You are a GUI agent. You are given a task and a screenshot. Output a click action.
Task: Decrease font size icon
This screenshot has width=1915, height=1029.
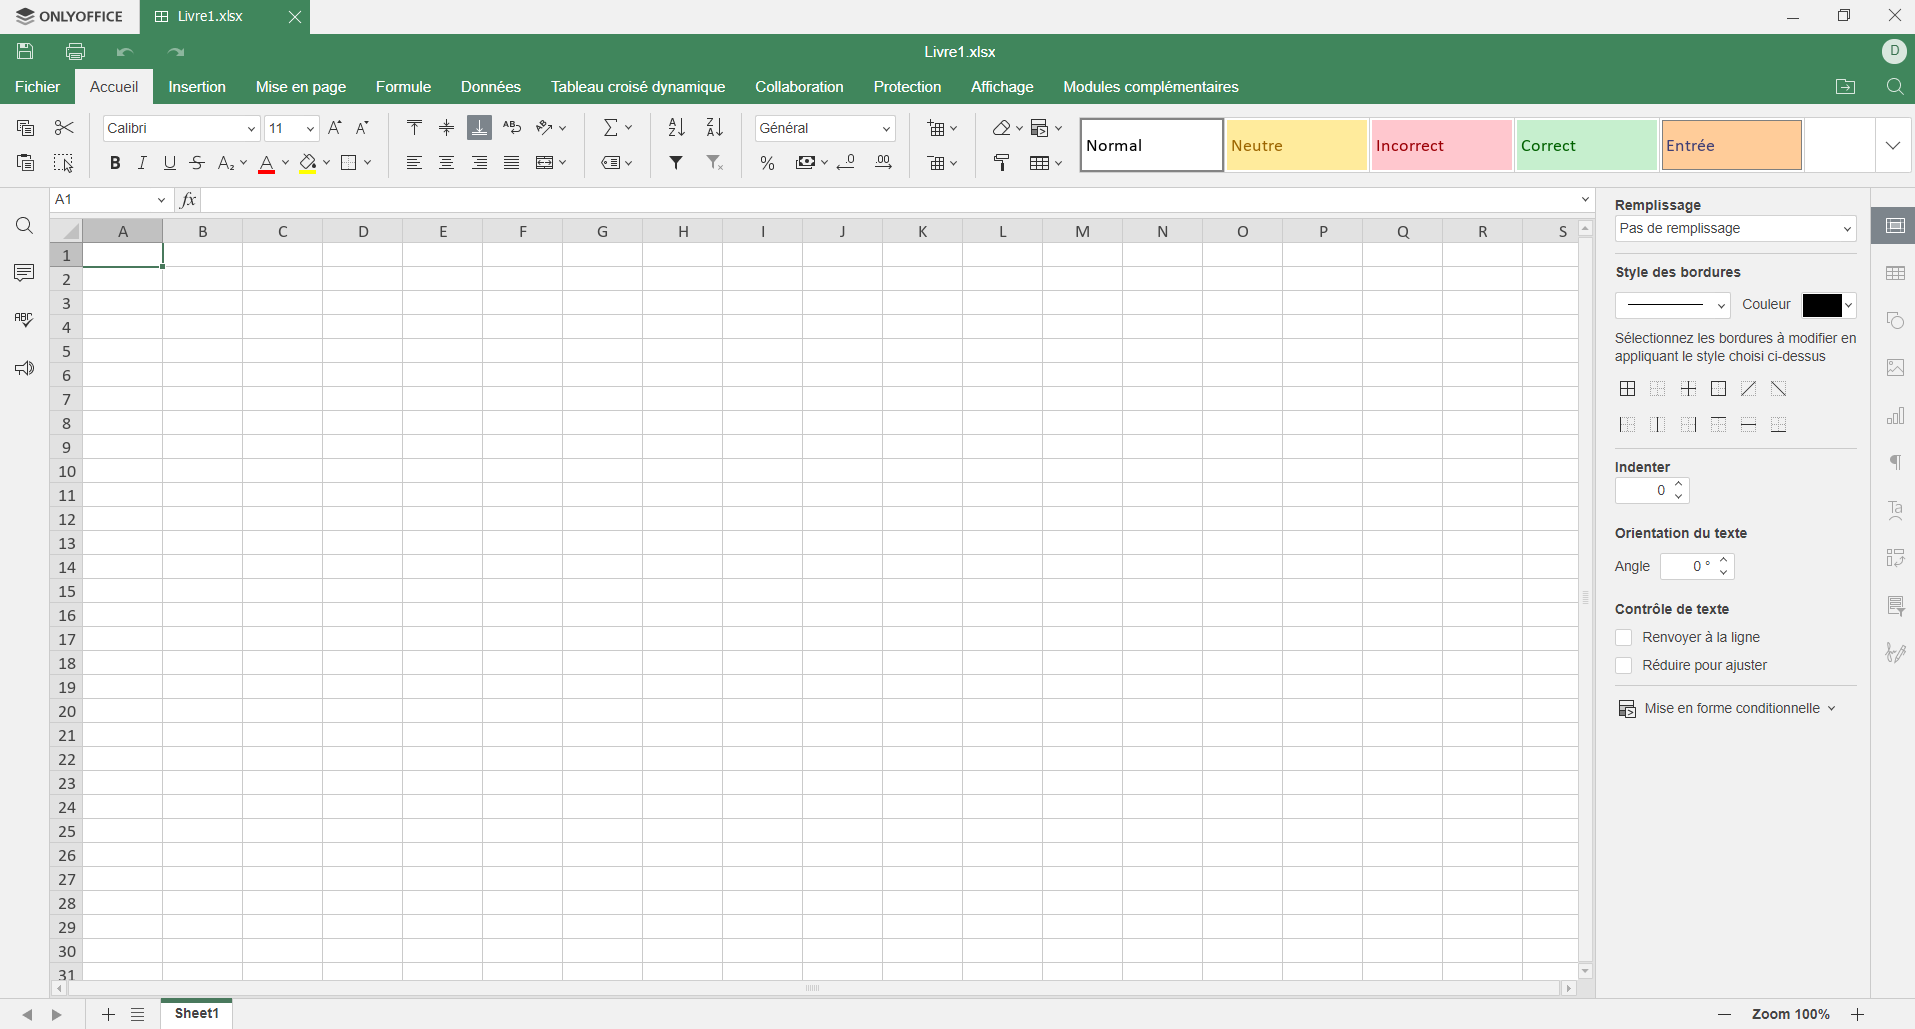tap(363, 128)
